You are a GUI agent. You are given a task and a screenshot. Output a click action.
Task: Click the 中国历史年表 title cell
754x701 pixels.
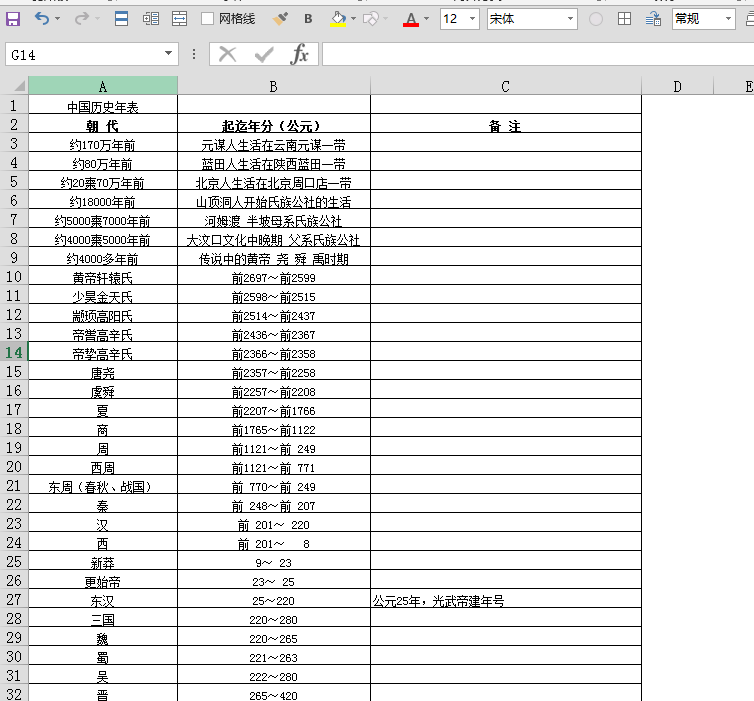pos(103,105)
